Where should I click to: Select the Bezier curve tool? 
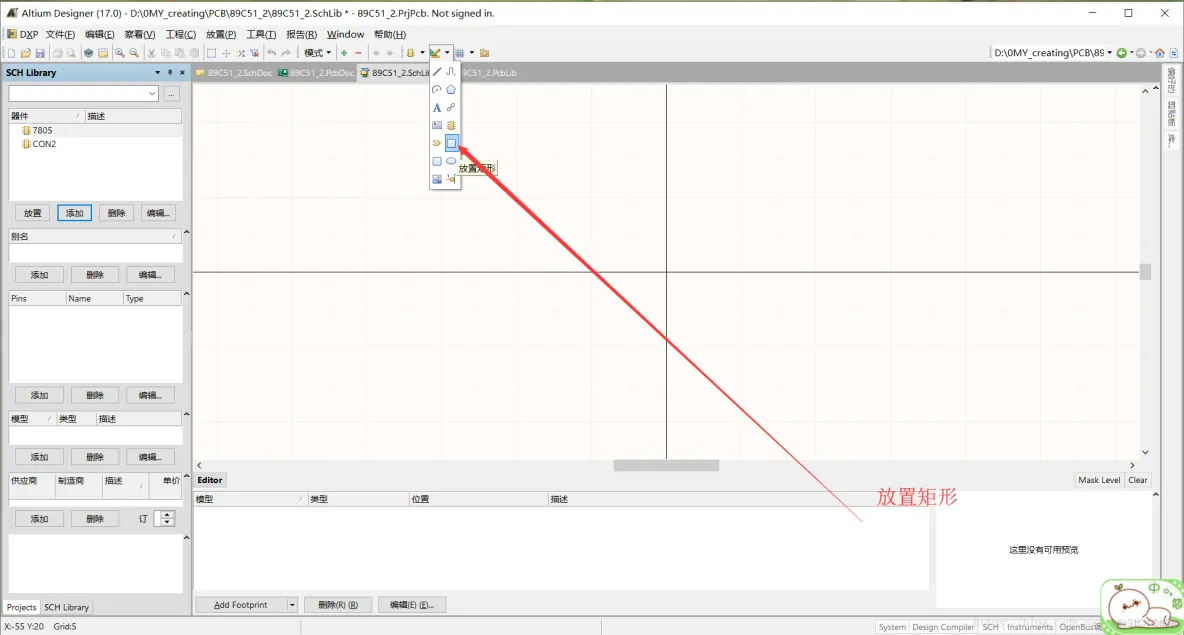451,72
